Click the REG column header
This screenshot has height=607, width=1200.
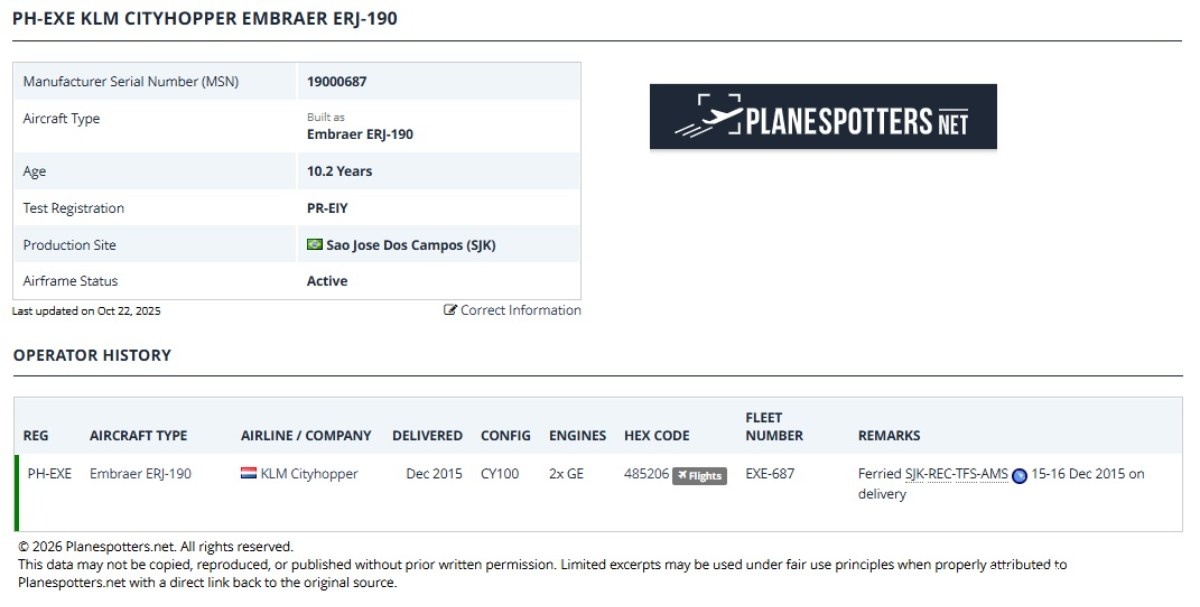(x=36, y=436)
